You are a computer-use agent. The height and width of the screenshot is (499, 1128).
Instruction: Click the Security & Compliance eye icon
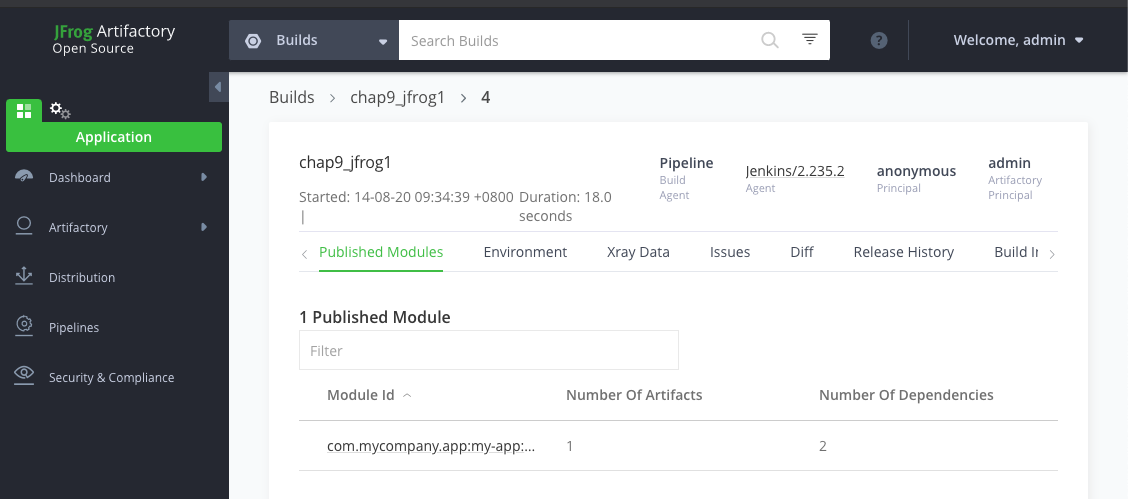(x=25, y=377)
